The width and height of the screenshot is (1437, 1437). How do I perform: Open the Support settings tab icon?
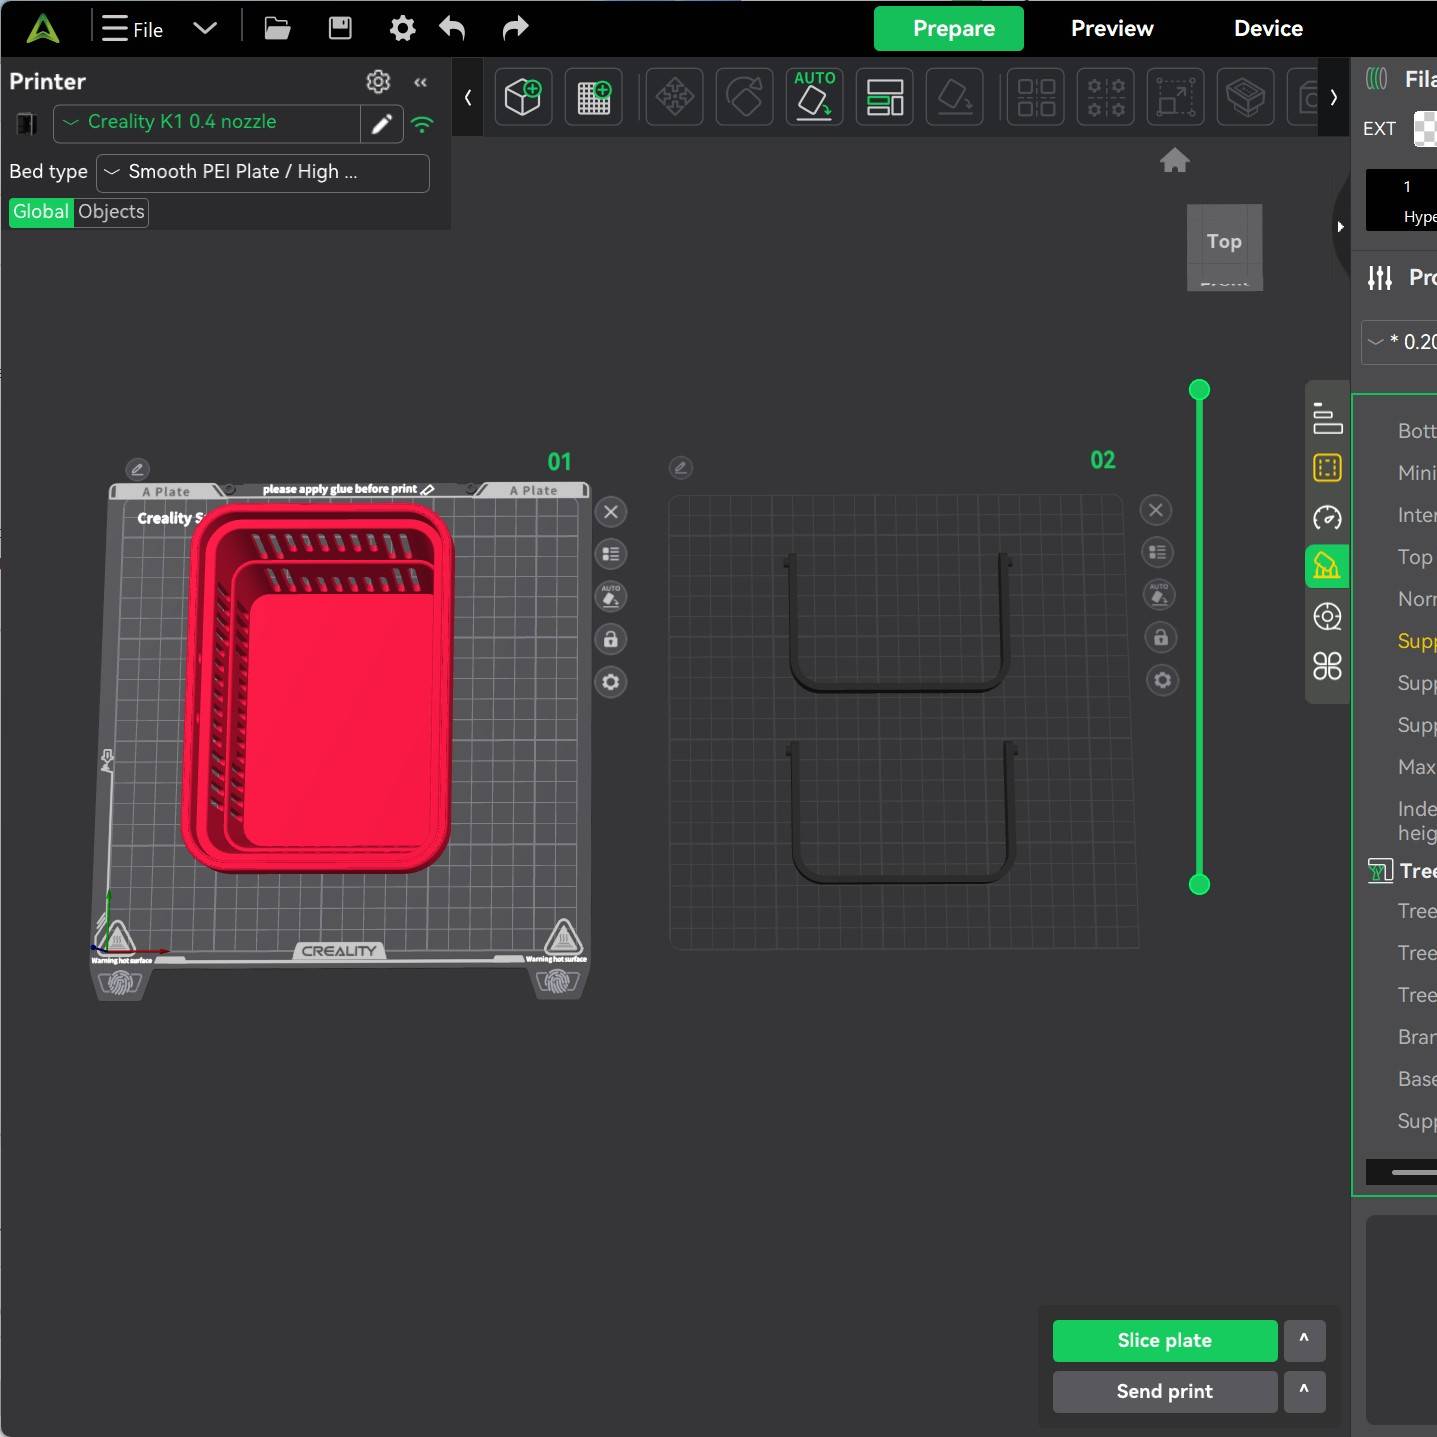1327,567
